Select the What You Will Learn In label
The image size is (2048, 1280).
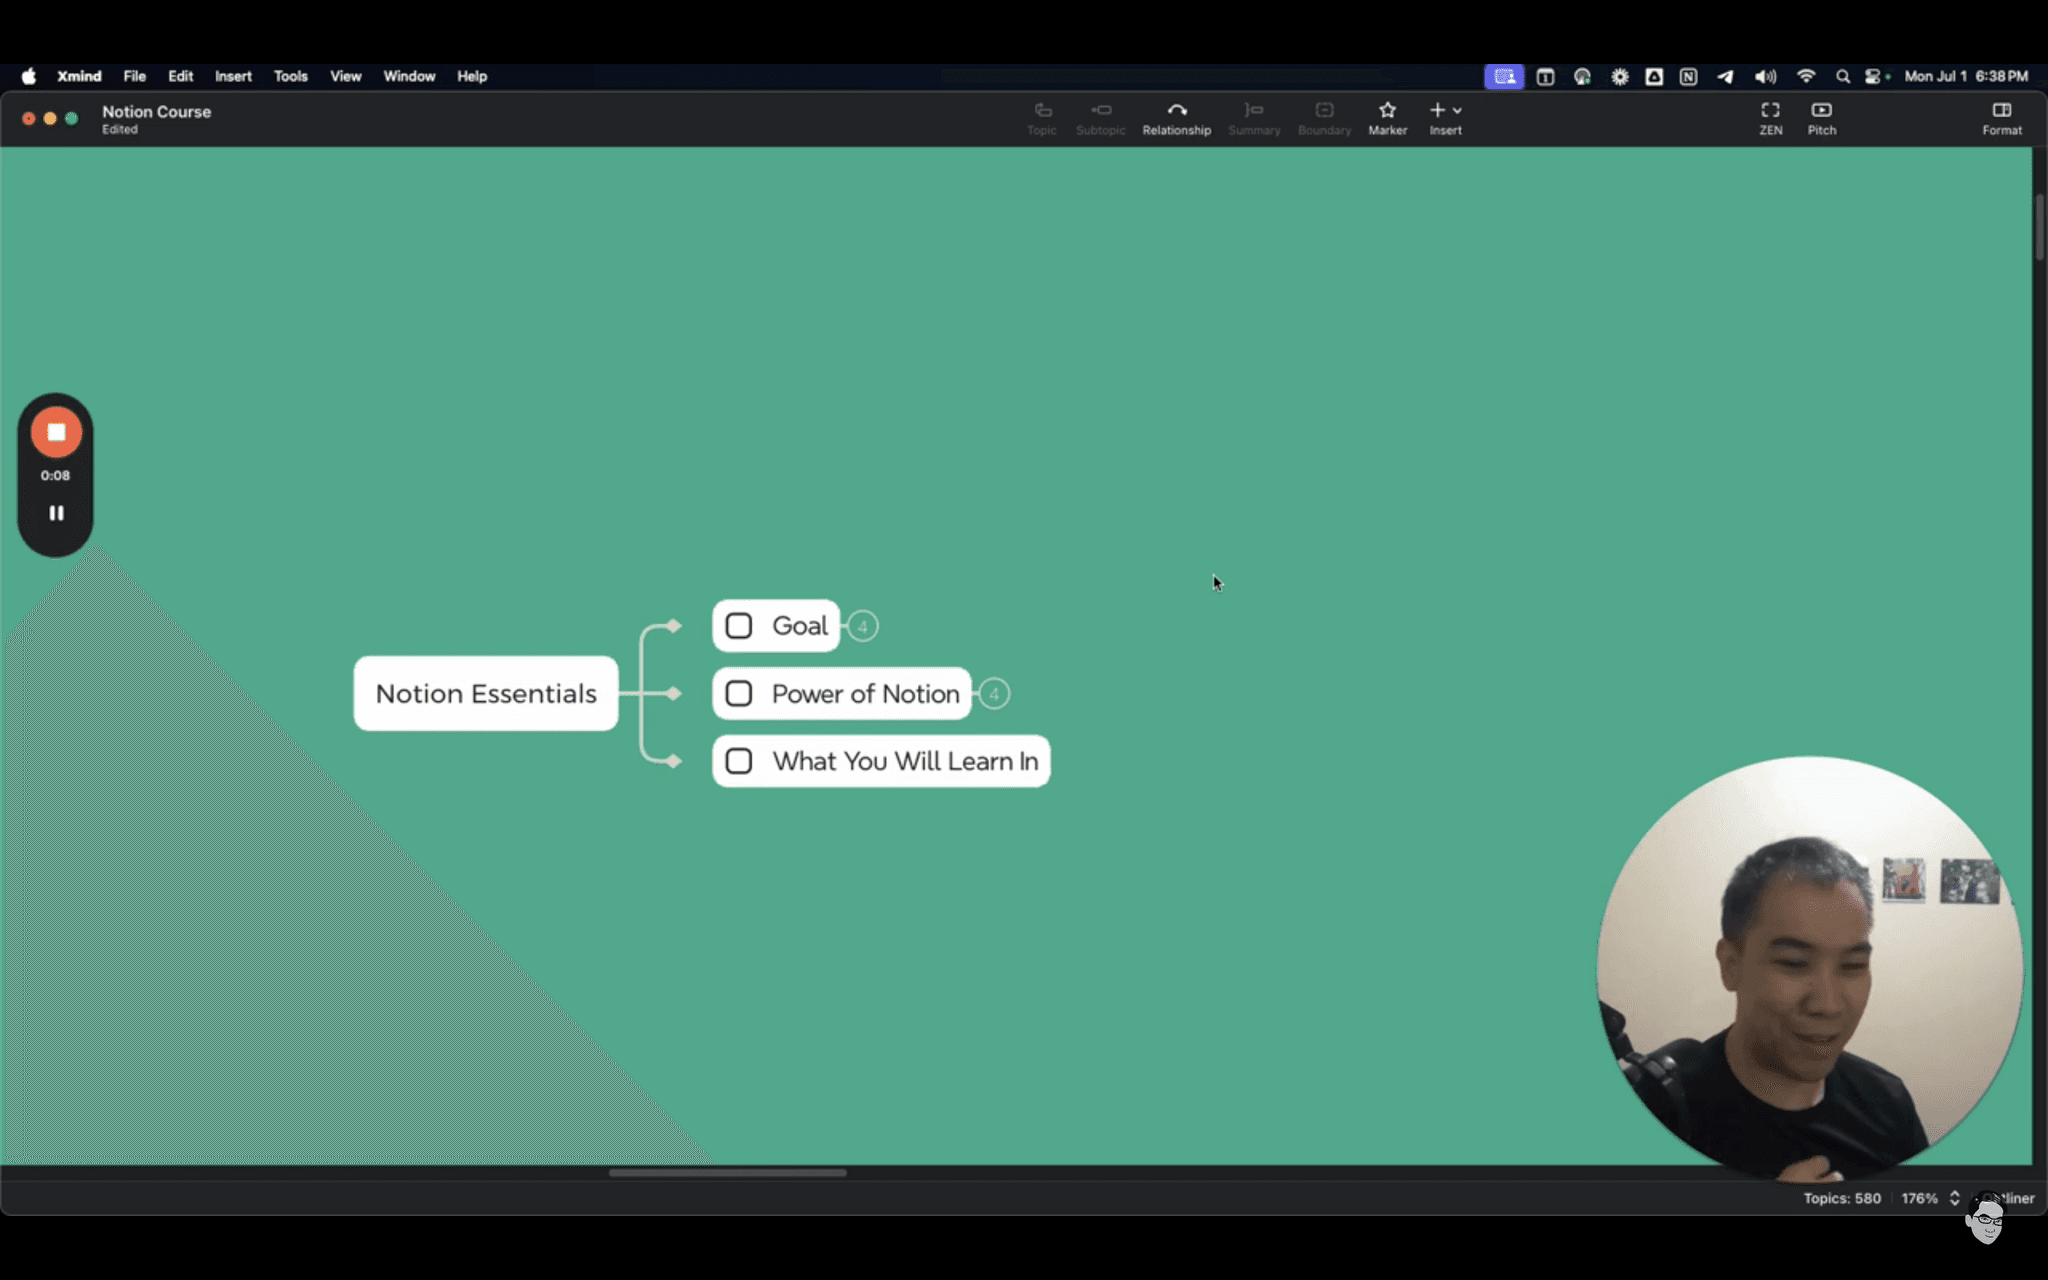coord(905,761)
